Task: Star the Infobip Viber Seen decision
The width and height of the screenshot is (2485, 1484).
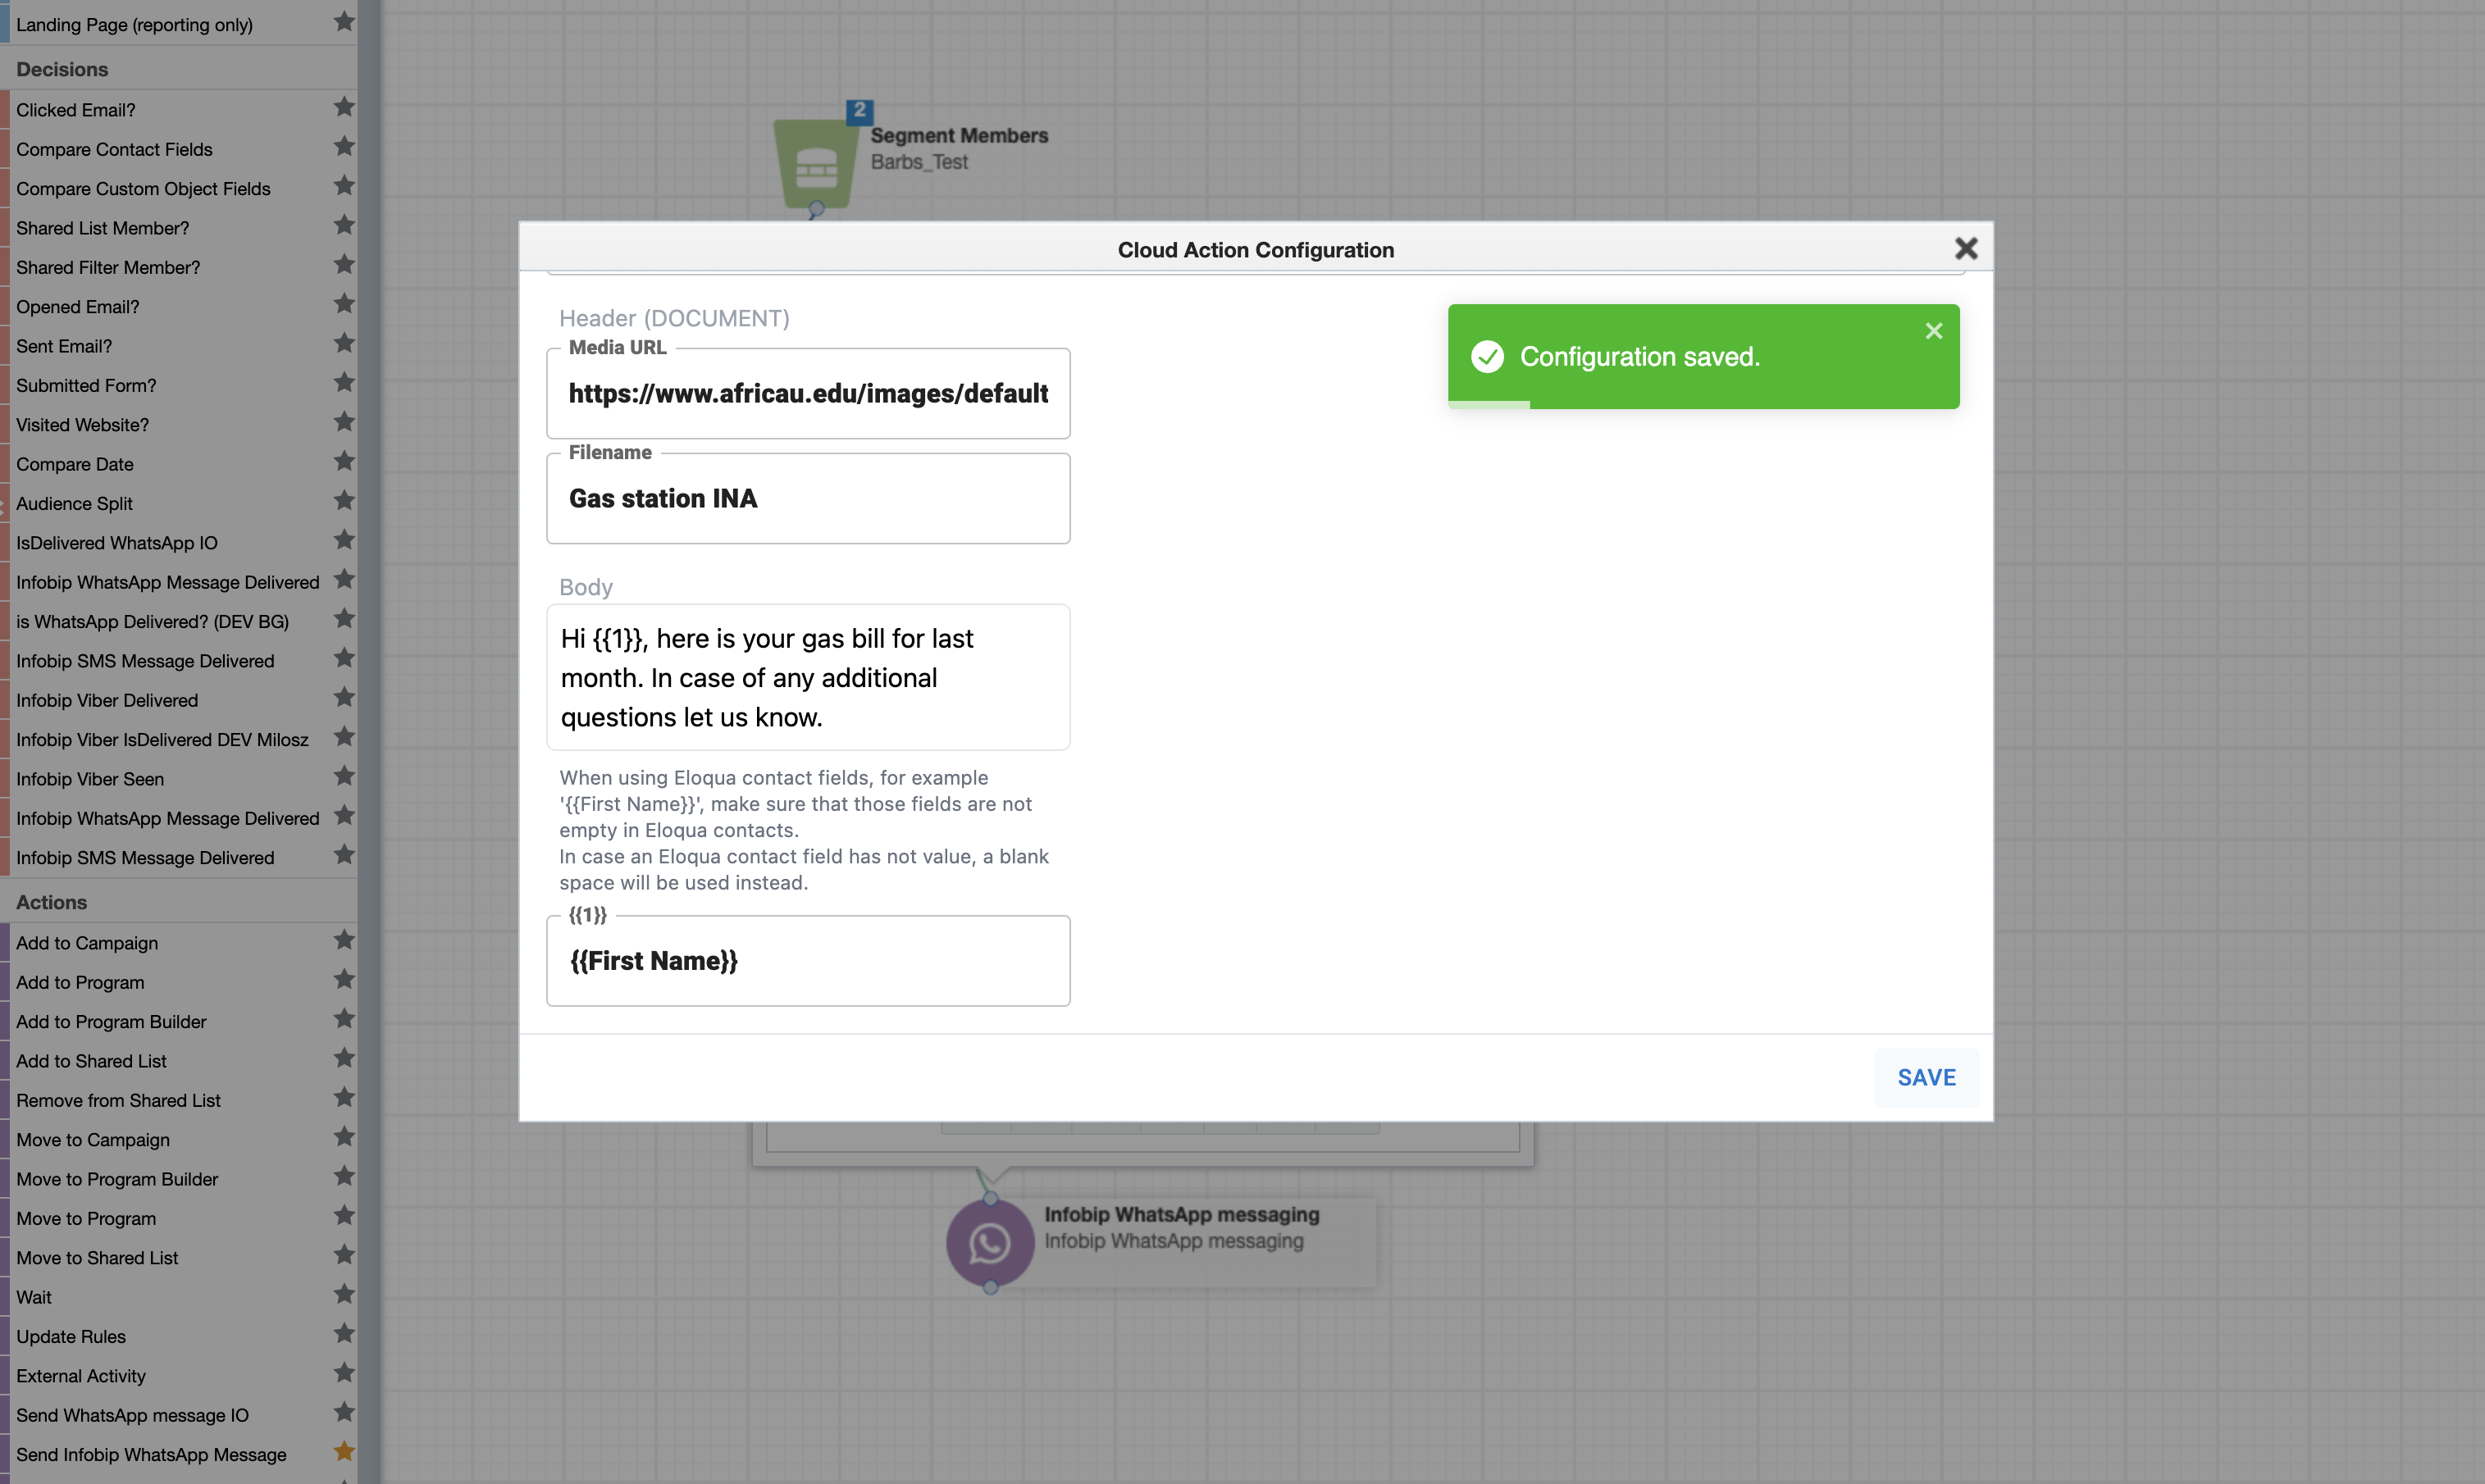Action: coord(344,776)
